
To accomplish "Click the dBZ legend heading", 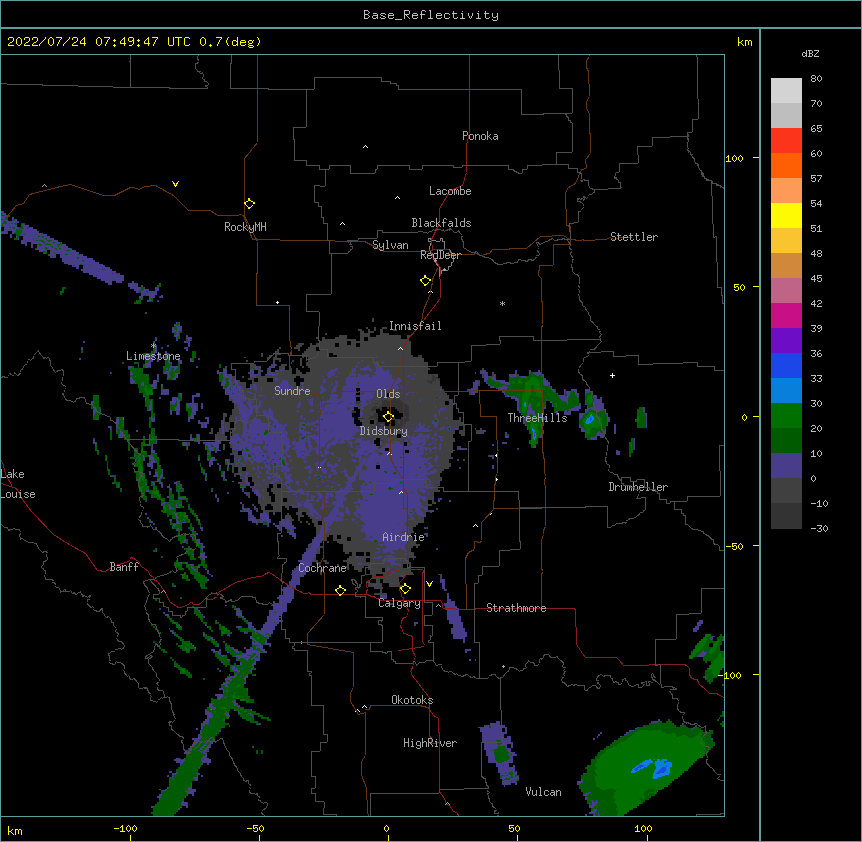I will tap(810, 53).
